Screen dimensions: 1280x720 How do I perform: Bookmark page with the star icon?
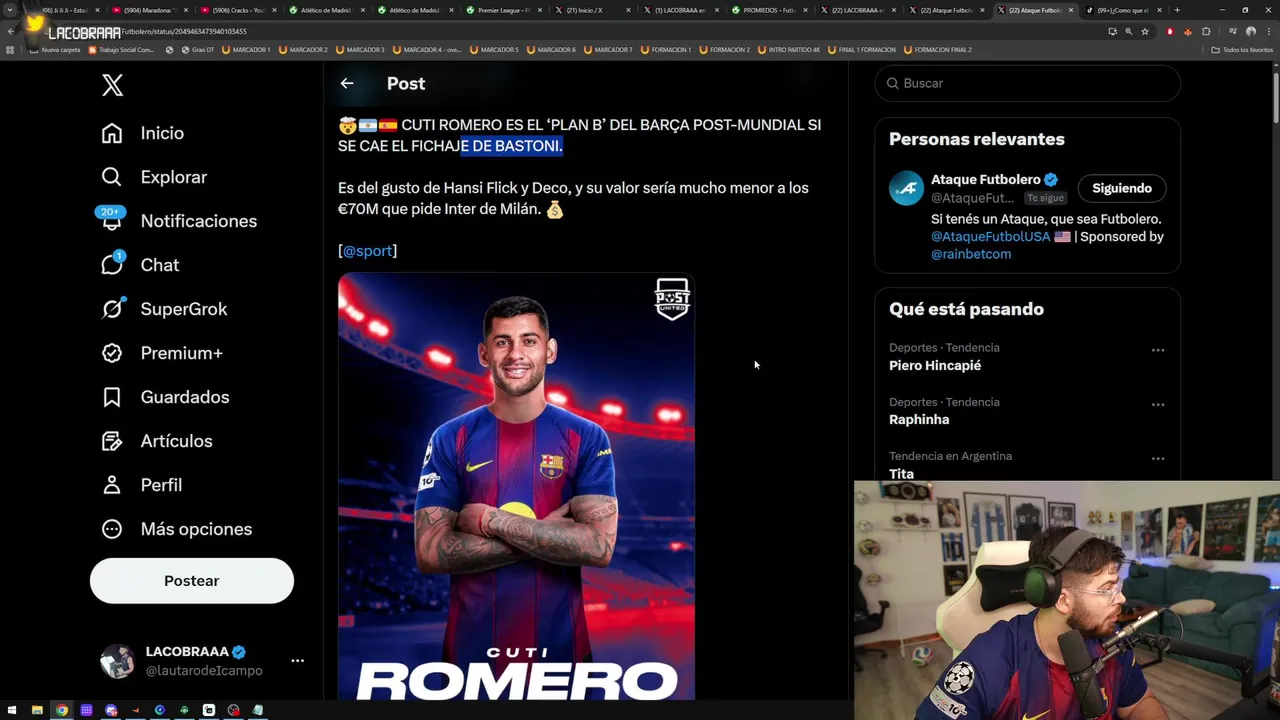point(1145,31)
